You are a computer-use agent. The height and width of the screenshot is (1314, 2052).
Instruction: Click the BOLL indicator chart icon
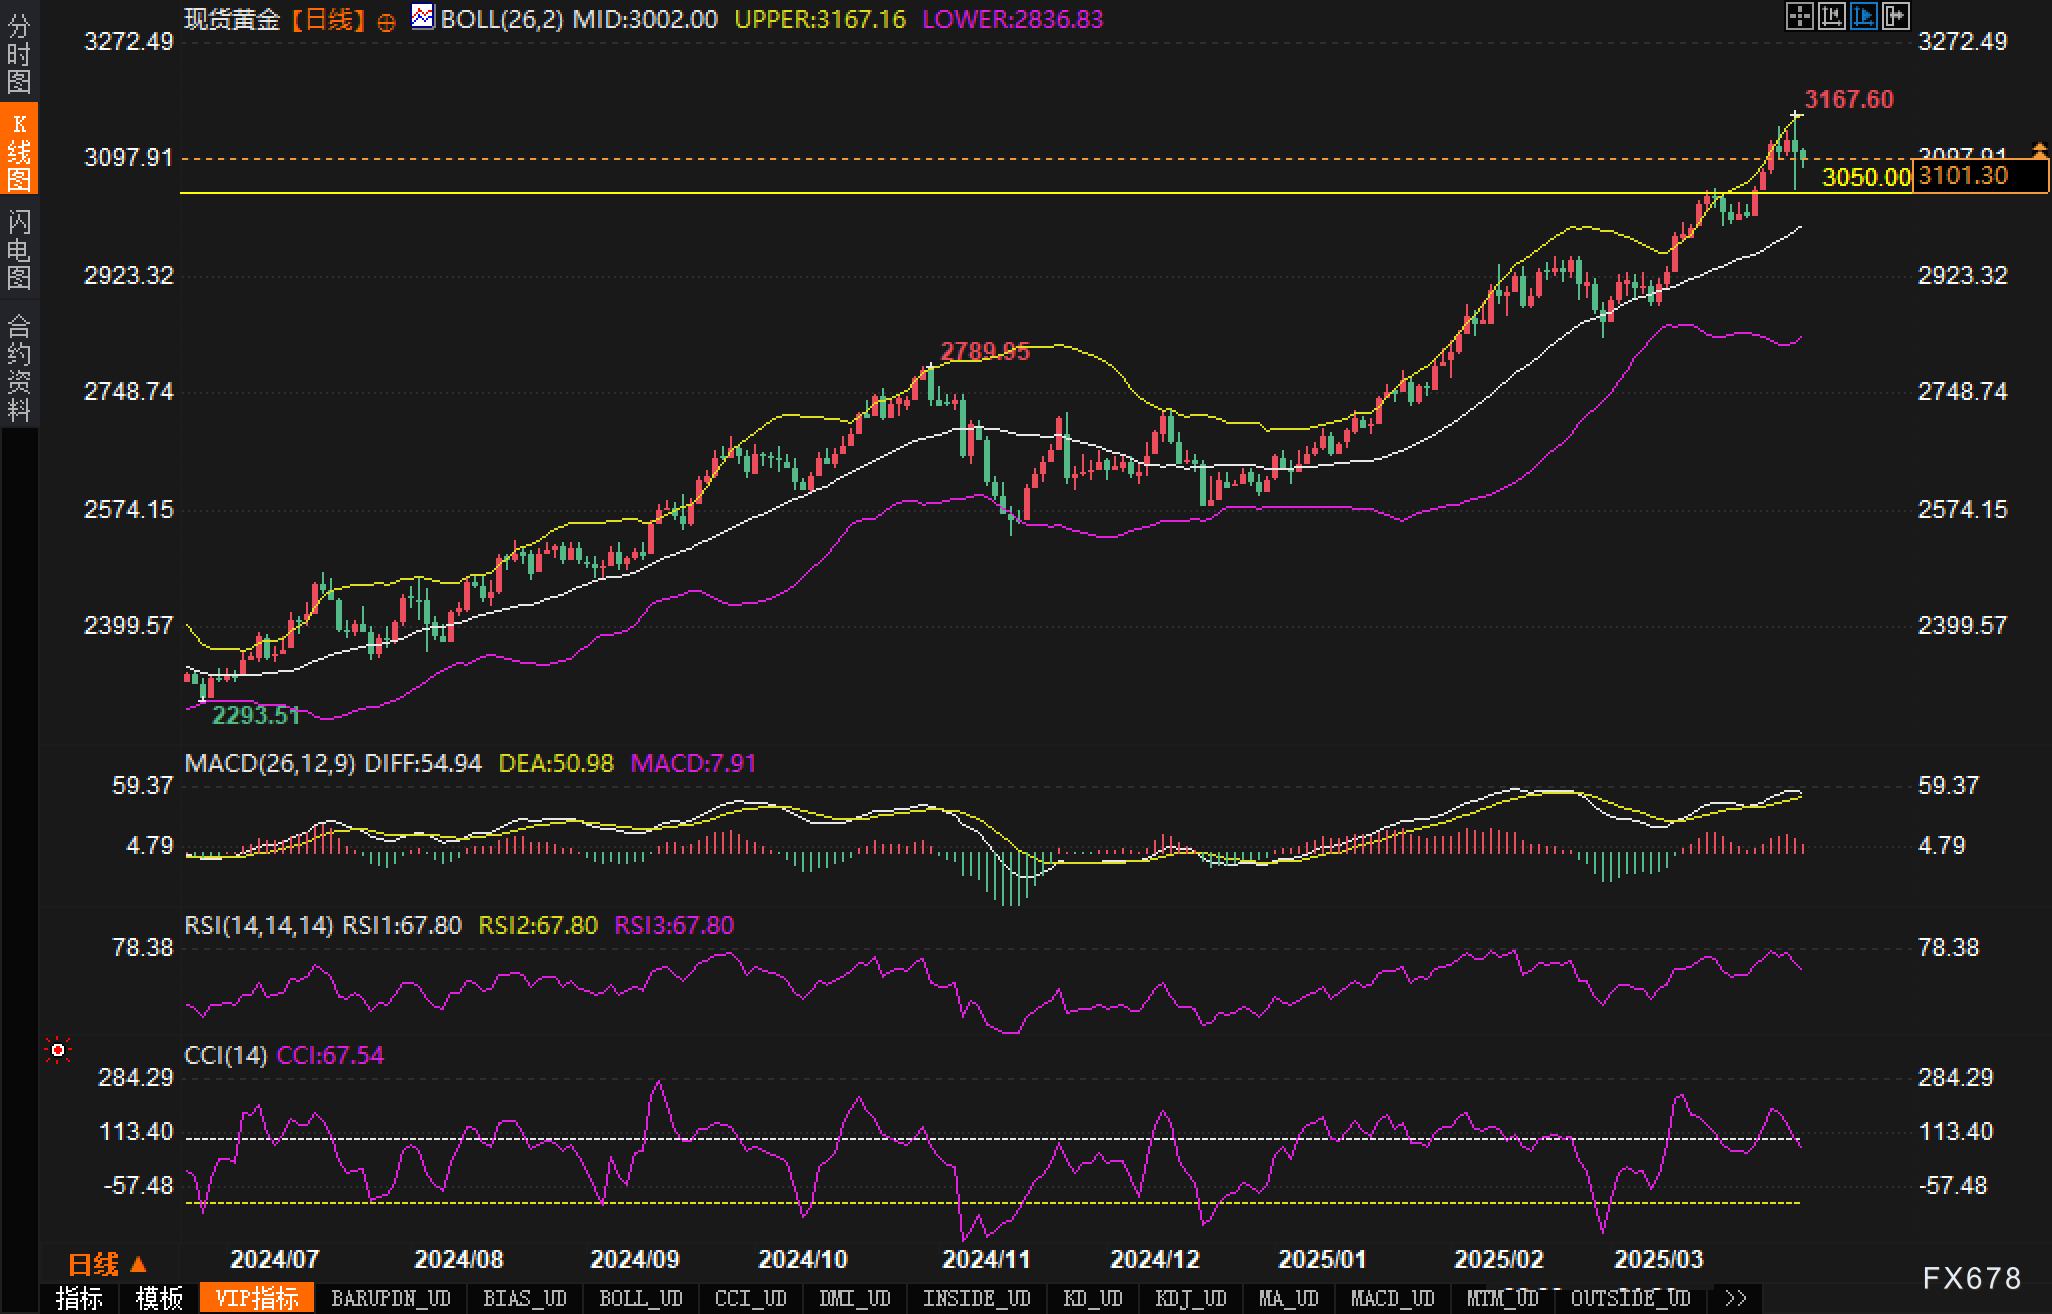pos(423,17)
